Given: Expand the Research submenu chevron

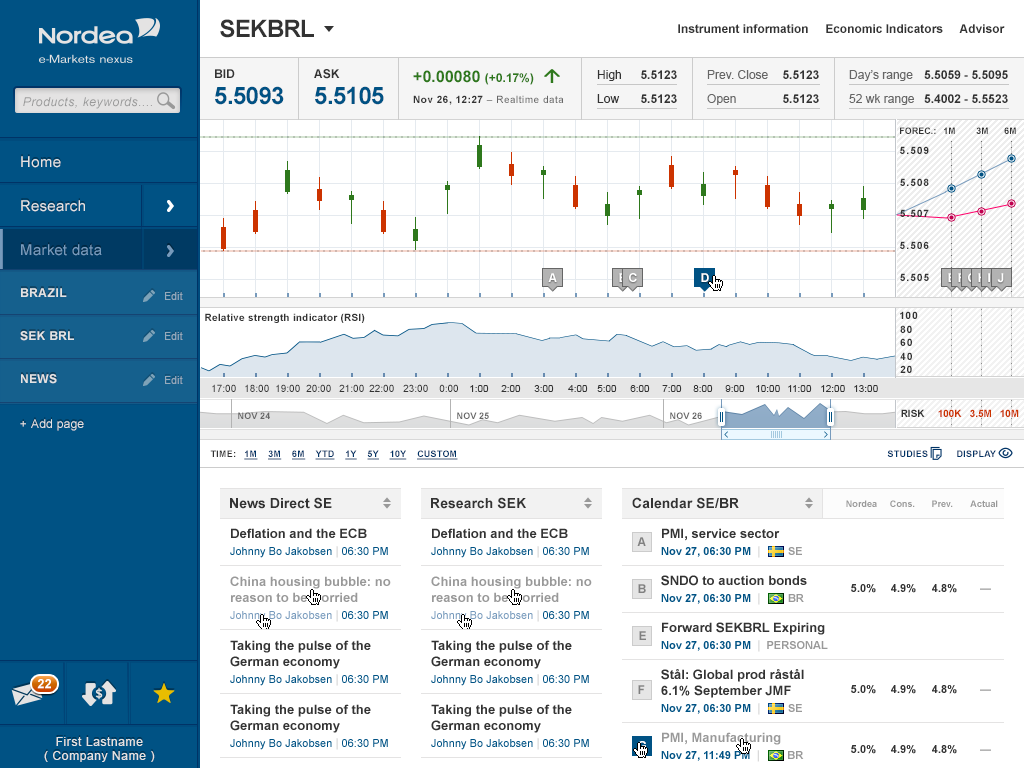Looking at the screenshot, I should pyautogui.click(x=170, y=206).
